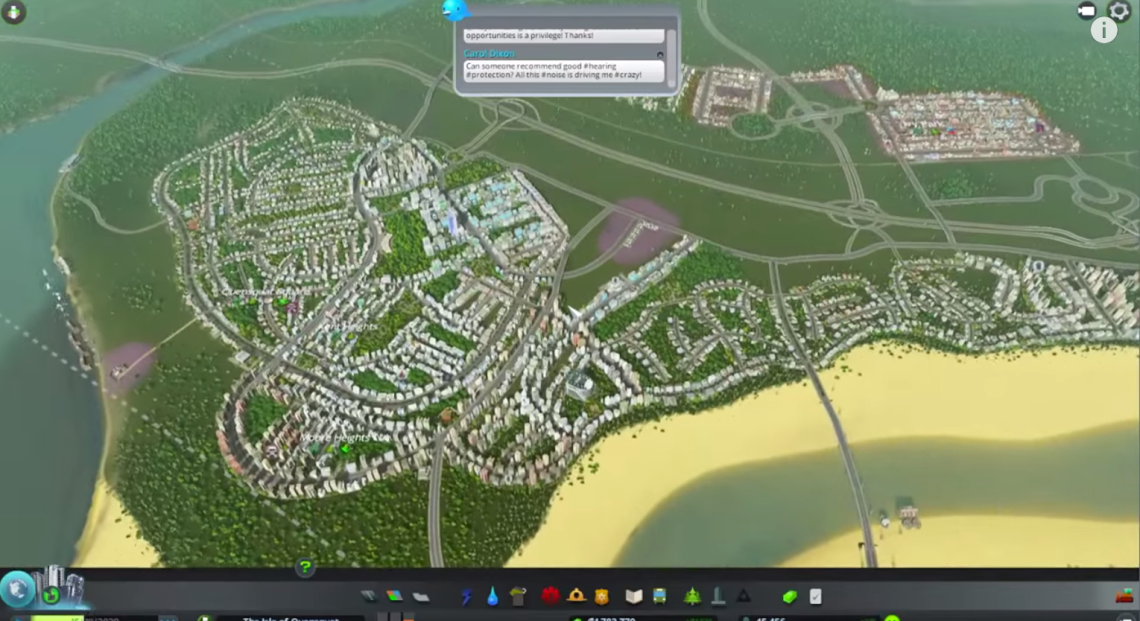Viewport: 1140px width, 621px height.
Task: Click the 'opportunities is a privilege' chirp
Action: [563, 36]
